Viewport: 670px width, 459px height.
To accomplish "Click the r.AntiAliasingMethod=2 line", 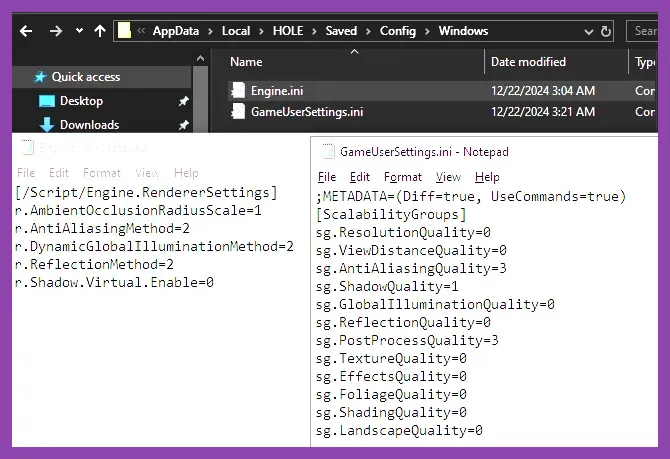I will click(102, 229).
